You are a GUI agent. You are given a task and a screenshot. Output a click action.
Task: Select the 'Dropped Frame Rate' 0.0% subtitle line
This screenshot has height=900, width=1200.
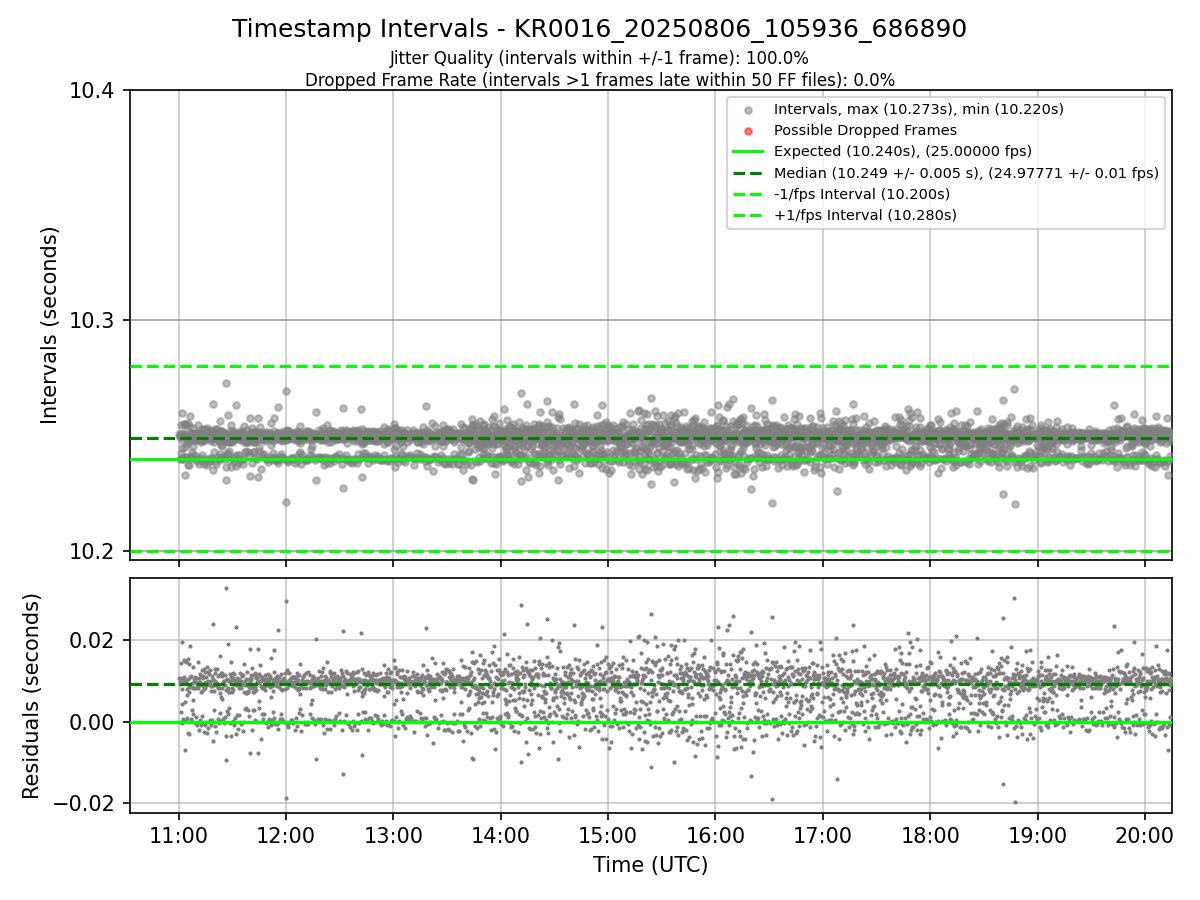coord(599,80)
